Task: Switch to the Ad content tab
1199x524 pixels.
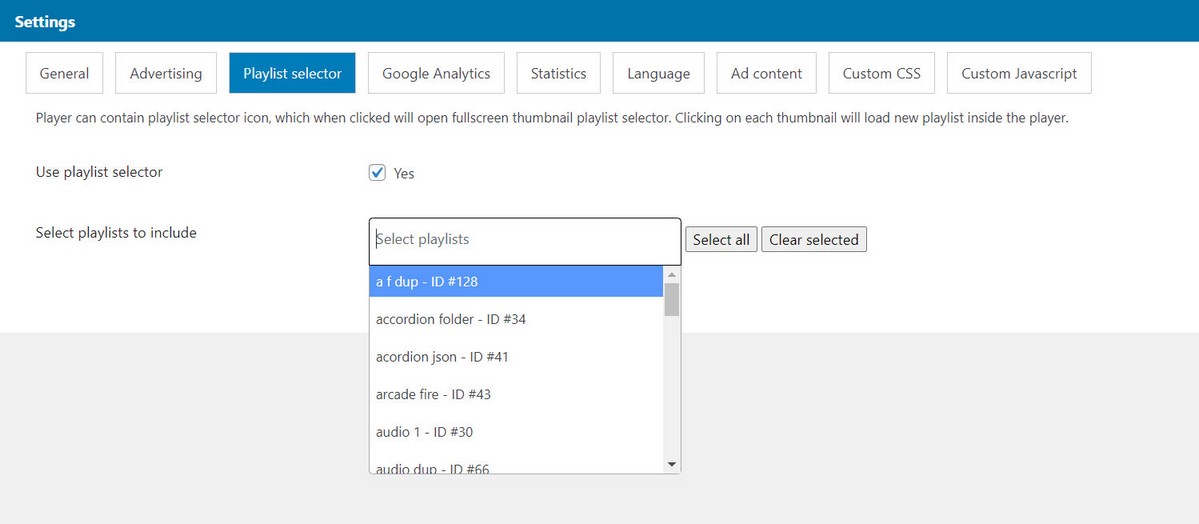Action: click(766, 73)
